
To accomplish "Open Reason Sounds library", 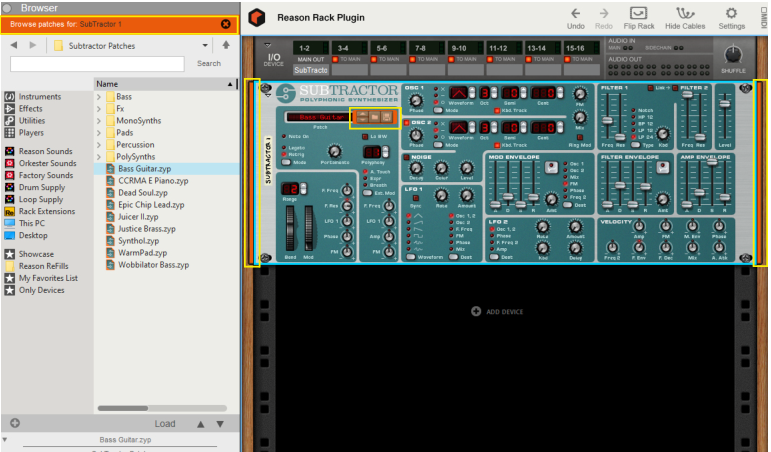I will pyautogui.click(x=45, y=151).
